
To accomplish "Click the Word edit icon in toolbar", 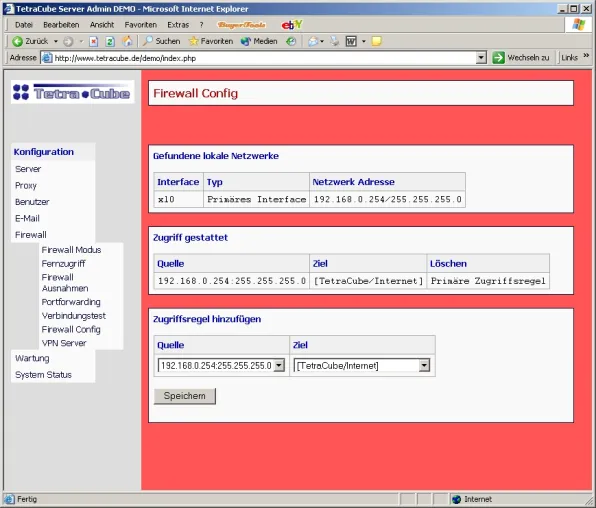I will pyautogui.click(x=351, y=41).
